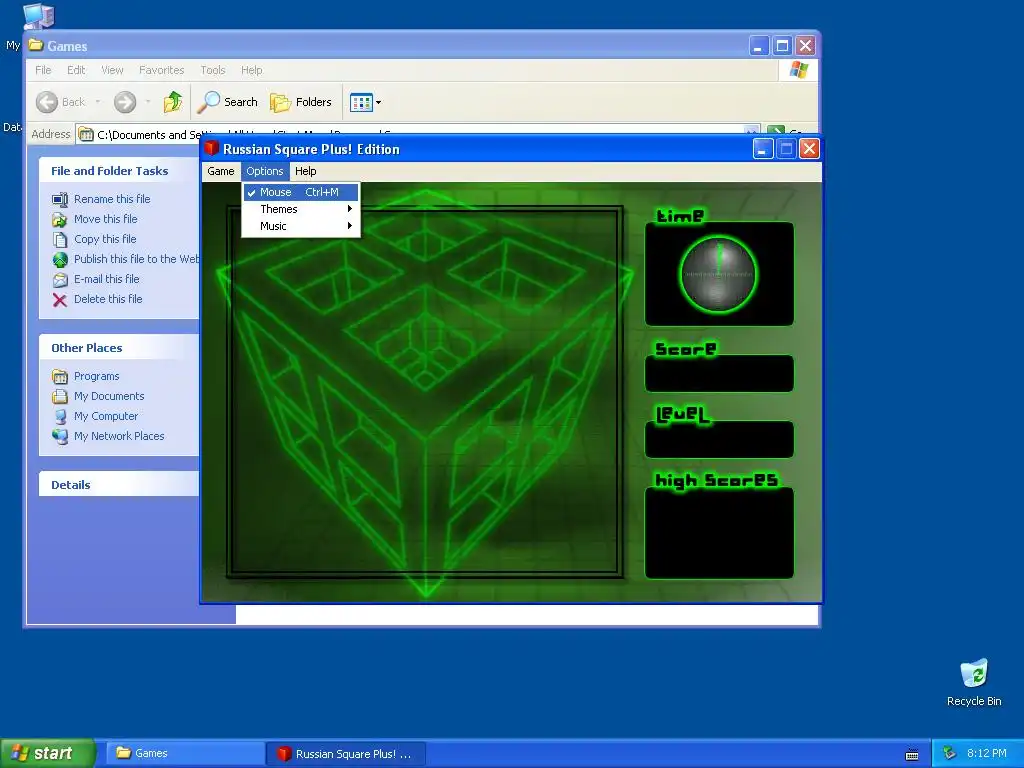Image resolution: width=1024 pixels, height=768 pixels.
Task: Open the Edit menu in Games window
Action: (76, 70)
